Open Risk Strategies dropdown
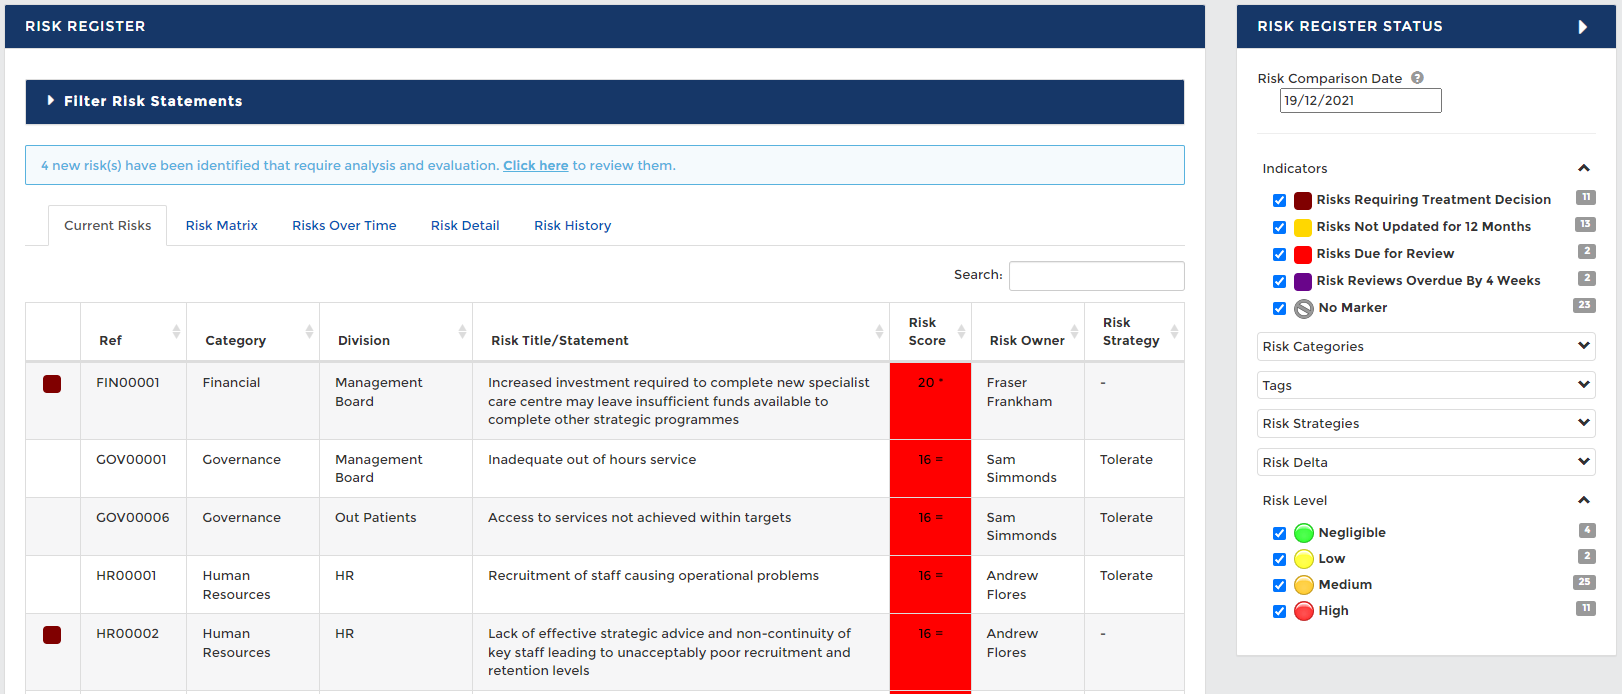This screenshot has height=694, width=1622. 1426,424
